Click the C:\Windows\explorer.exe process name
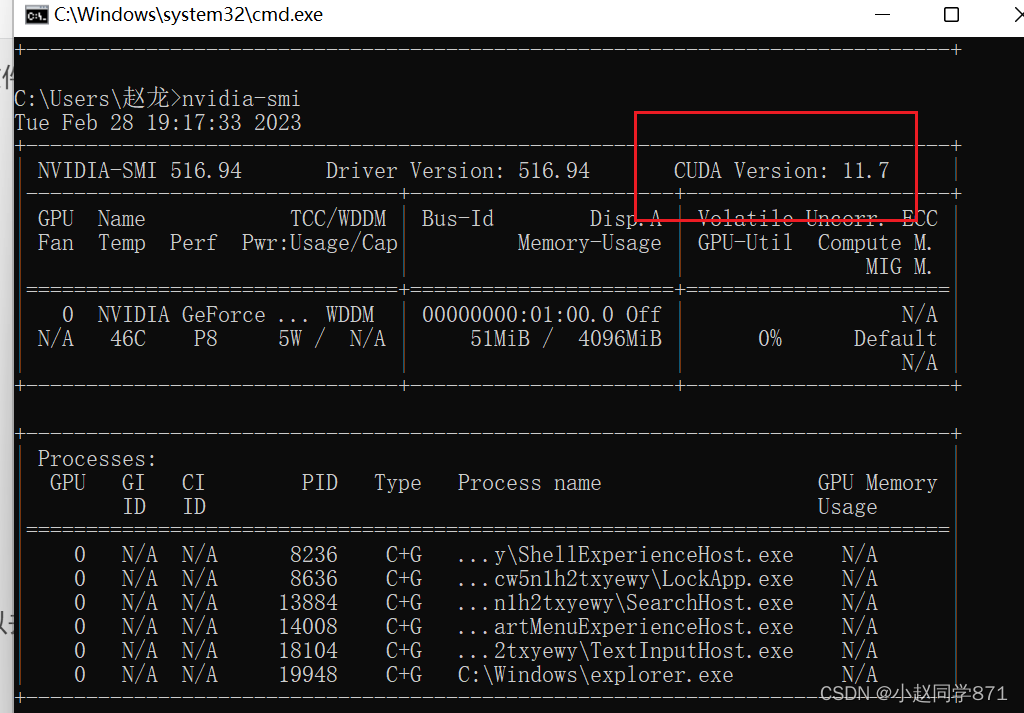 click(x=596, y=674)
